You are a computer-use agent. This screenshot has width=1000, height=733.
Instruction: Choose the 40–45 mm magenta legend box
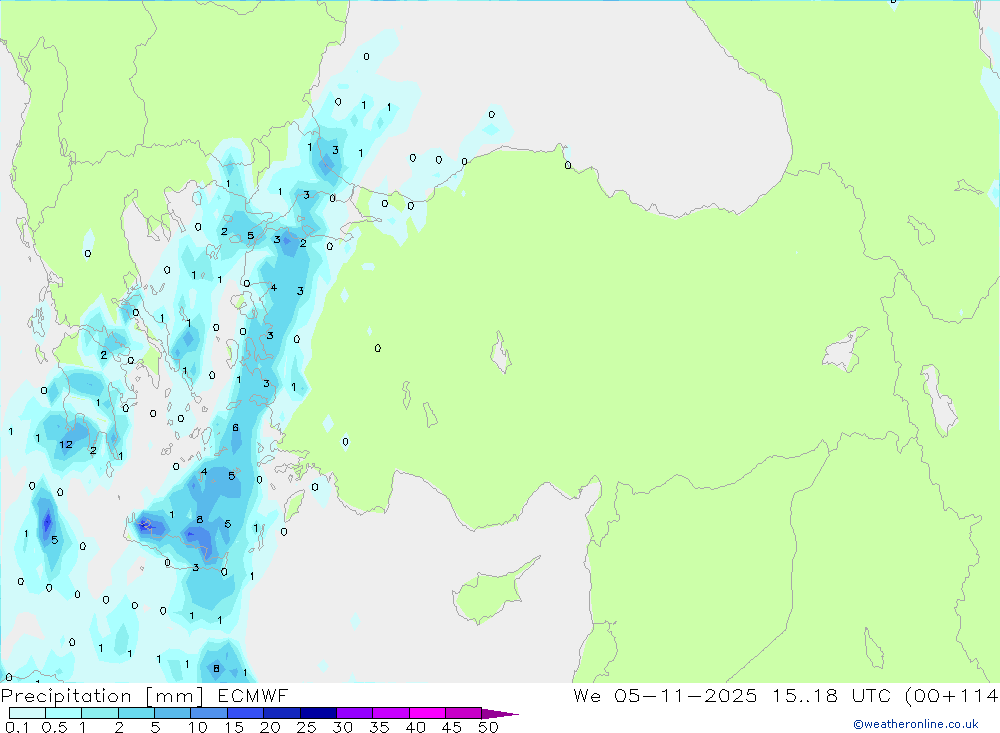pos(427,713)
